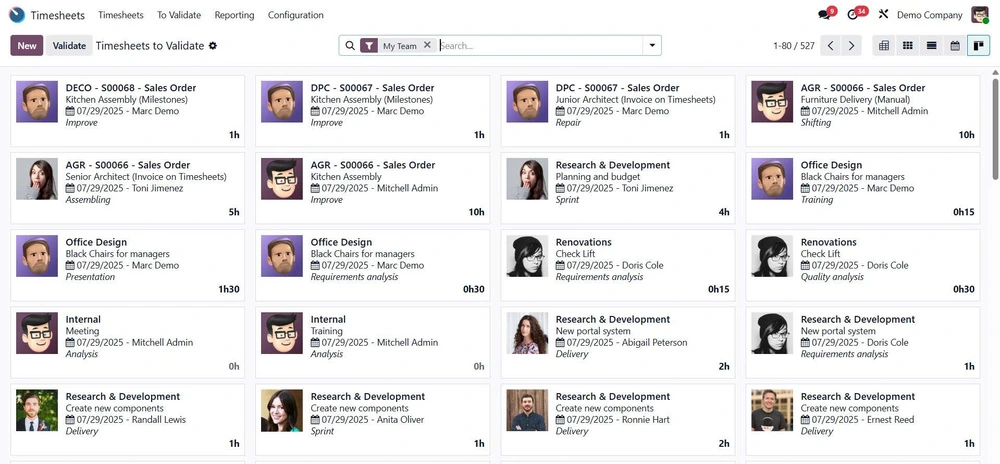Open the Planning and budget card
Screen dimensions: 1000x464
click(618, 188)
